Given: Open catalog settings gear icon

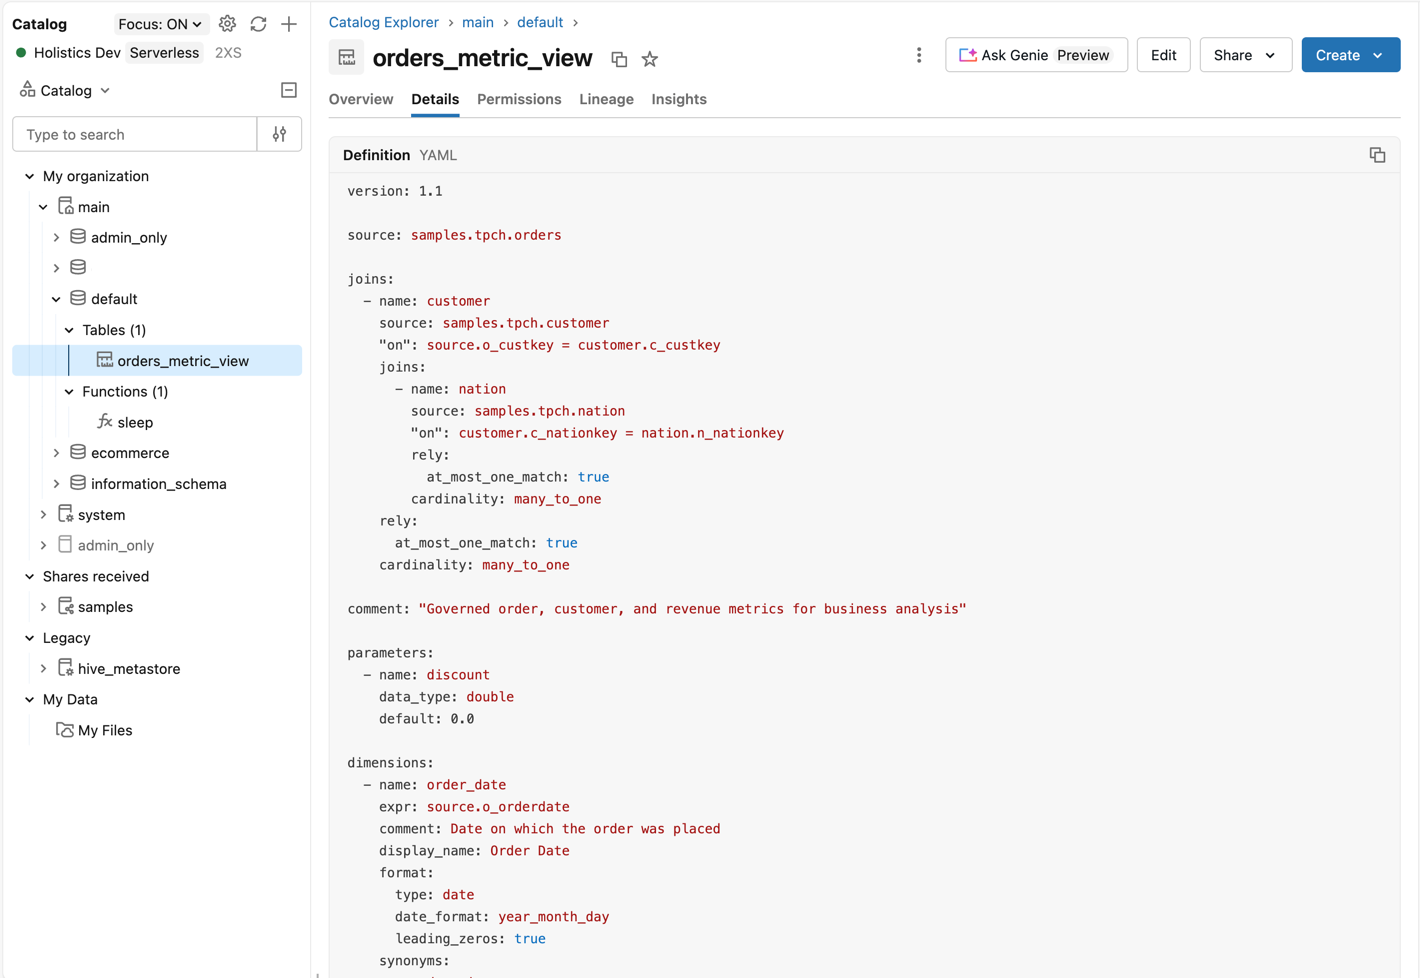Looking at the screenshot, I should pyautogui.click(x=227, y=24).
